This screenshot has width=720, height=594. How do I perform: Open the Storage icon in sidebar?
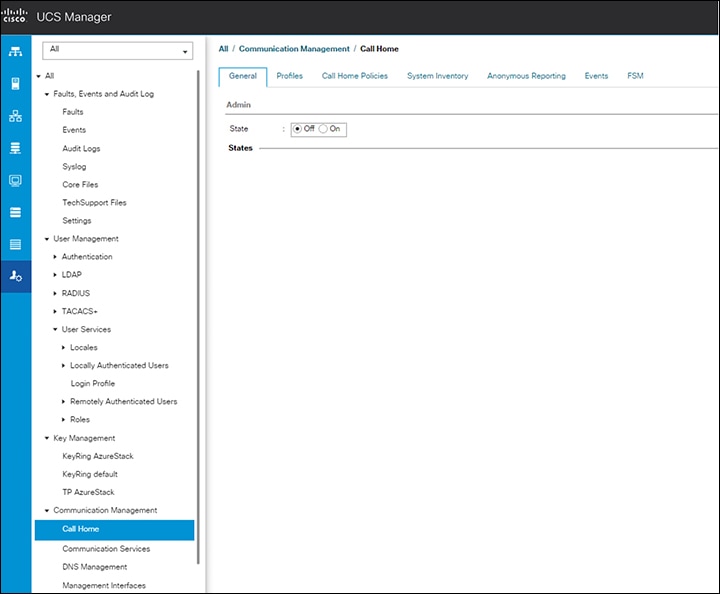click(15, 212)
